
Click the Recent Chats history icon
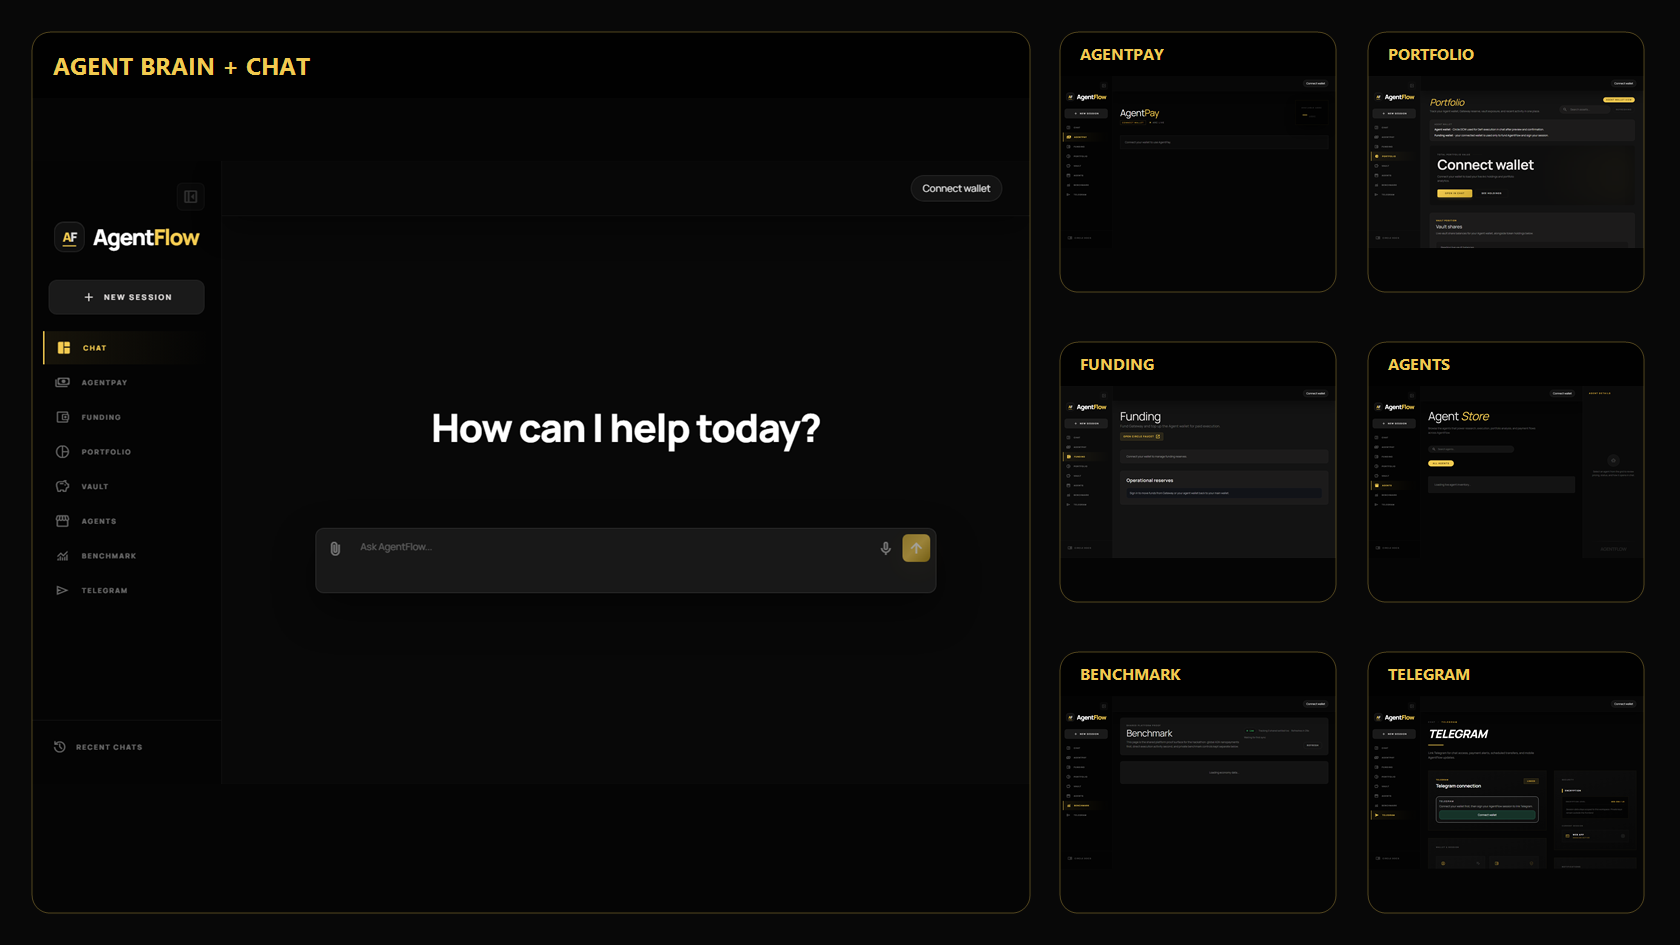[x=60, y=747]
